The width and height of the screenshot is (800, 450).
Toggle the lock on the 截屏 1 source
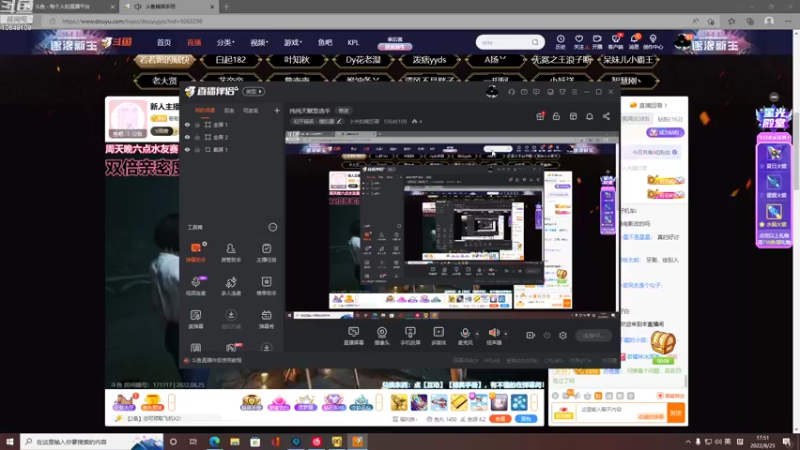coord(197,149)
